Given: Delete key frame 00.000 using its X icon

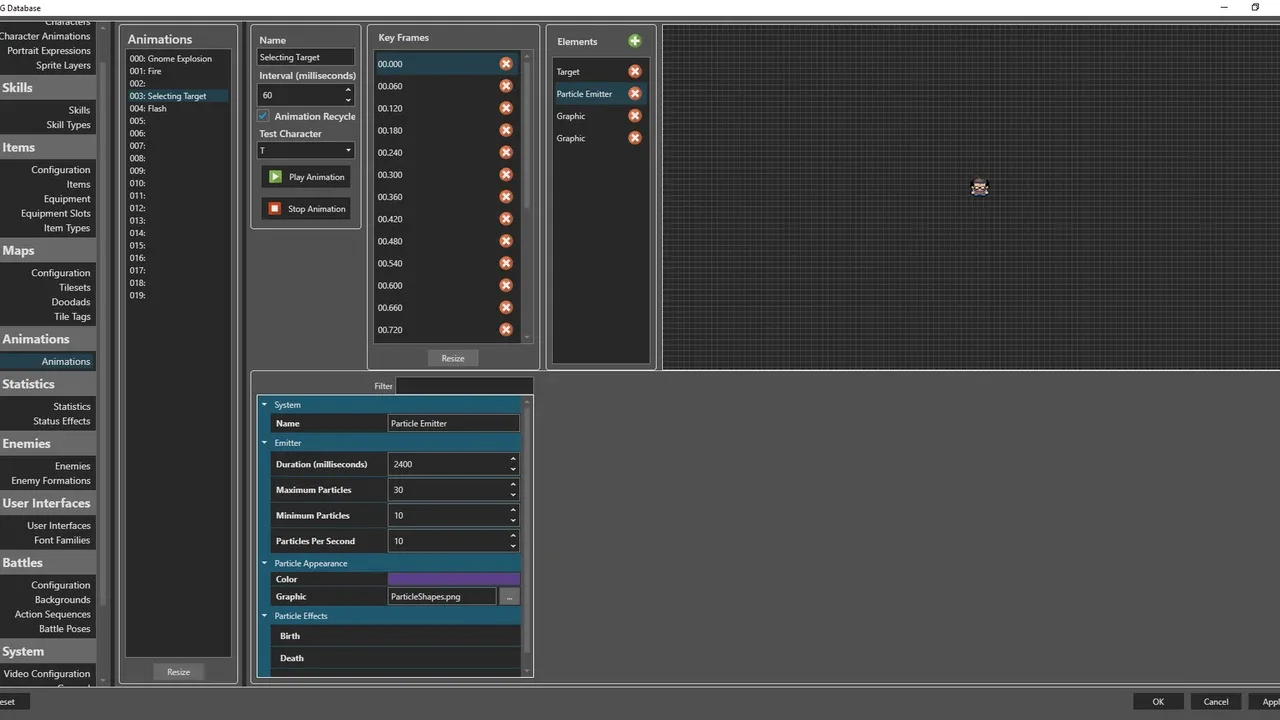Looking at the screenshot, I should tap(506, 64).
